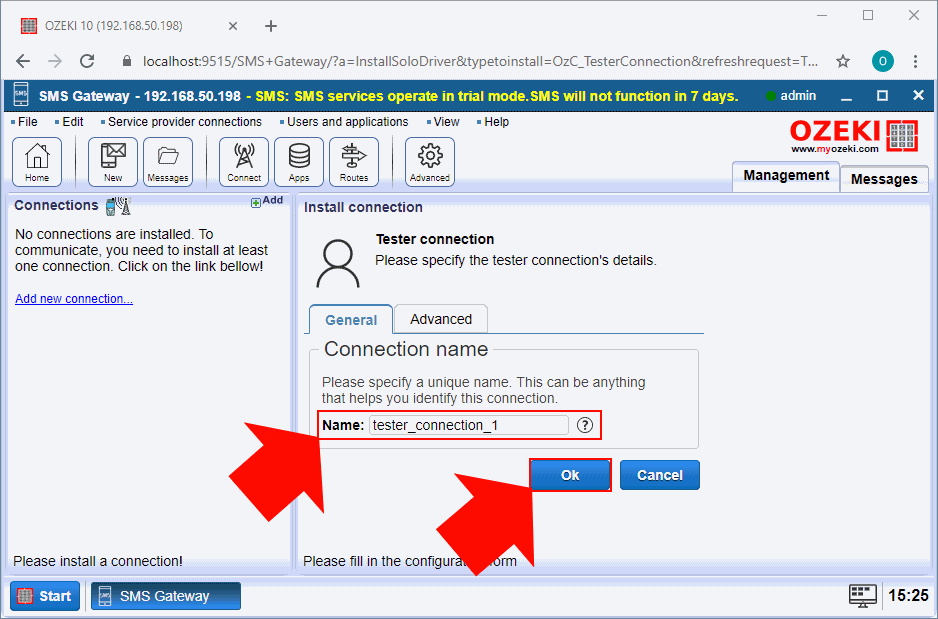Click the site lock icon in the address bar
Screen dimensions: 938x619
pos(126,61)
